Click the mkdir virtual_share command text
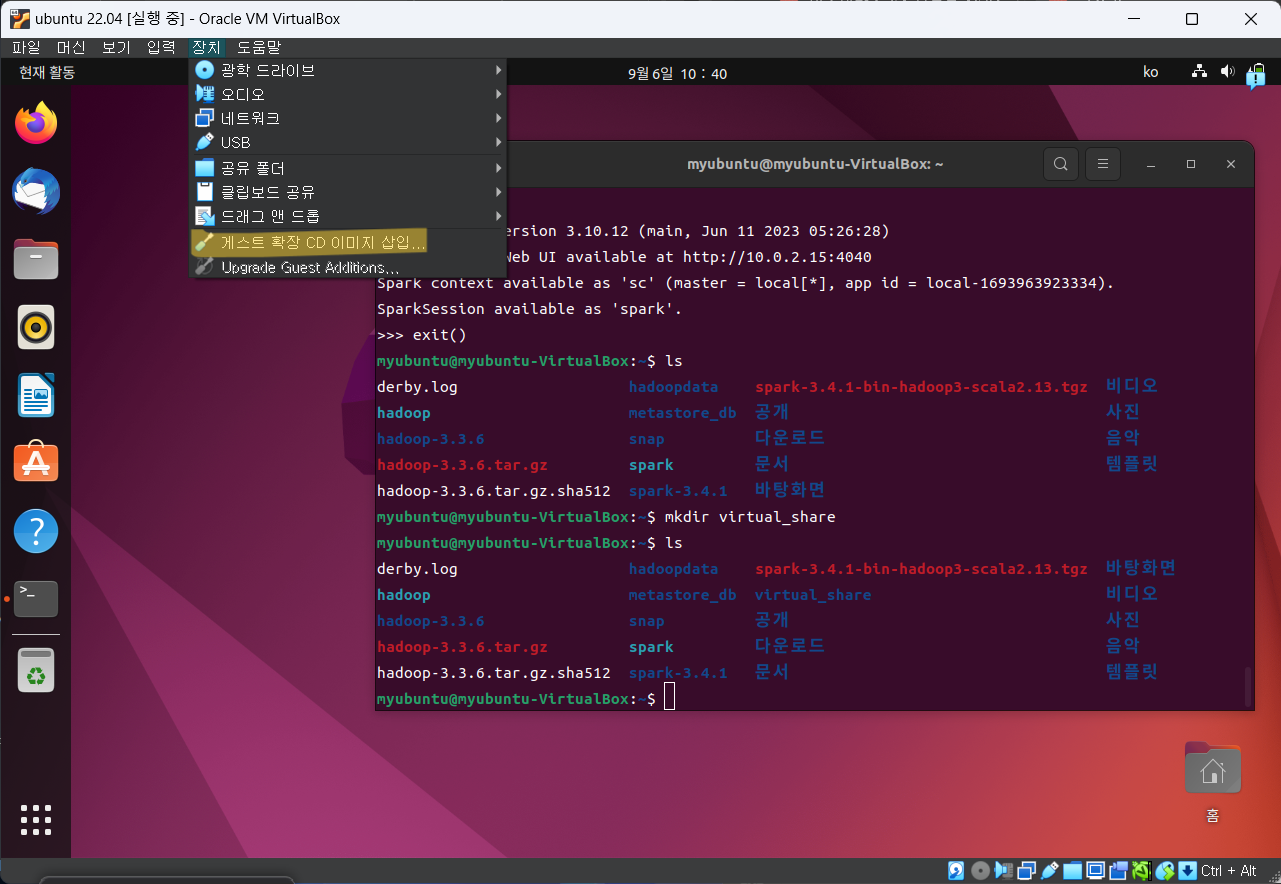Screen dimensions: 1281x884 tap(750, 517)
